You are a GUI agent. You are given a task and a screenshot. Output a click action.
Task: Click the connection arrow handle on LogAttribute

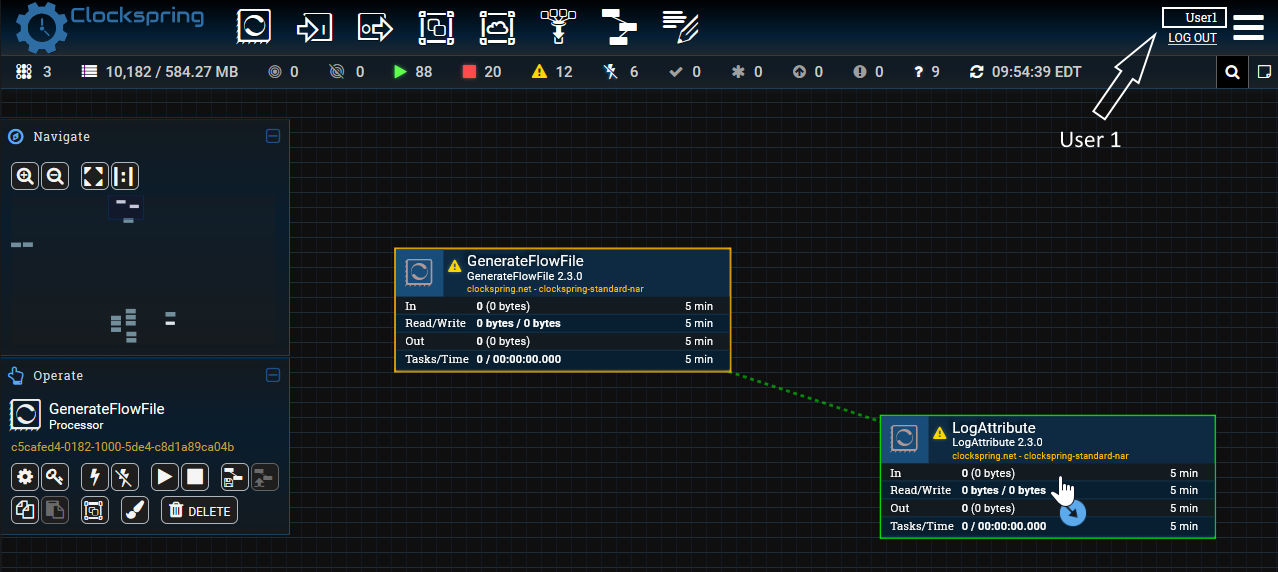pos(1072,514)
